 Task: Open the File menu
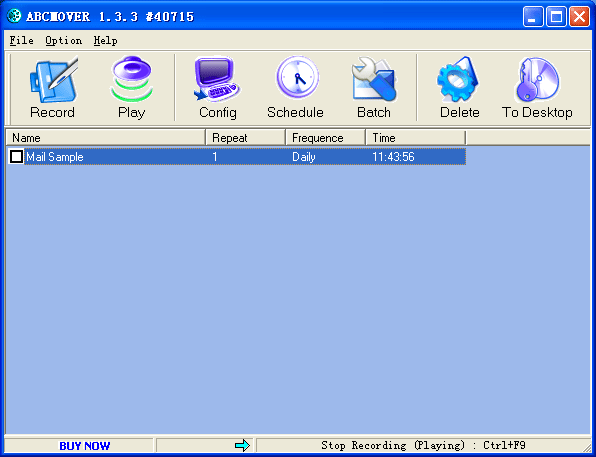pyautogui.click(x=22, y=40)
